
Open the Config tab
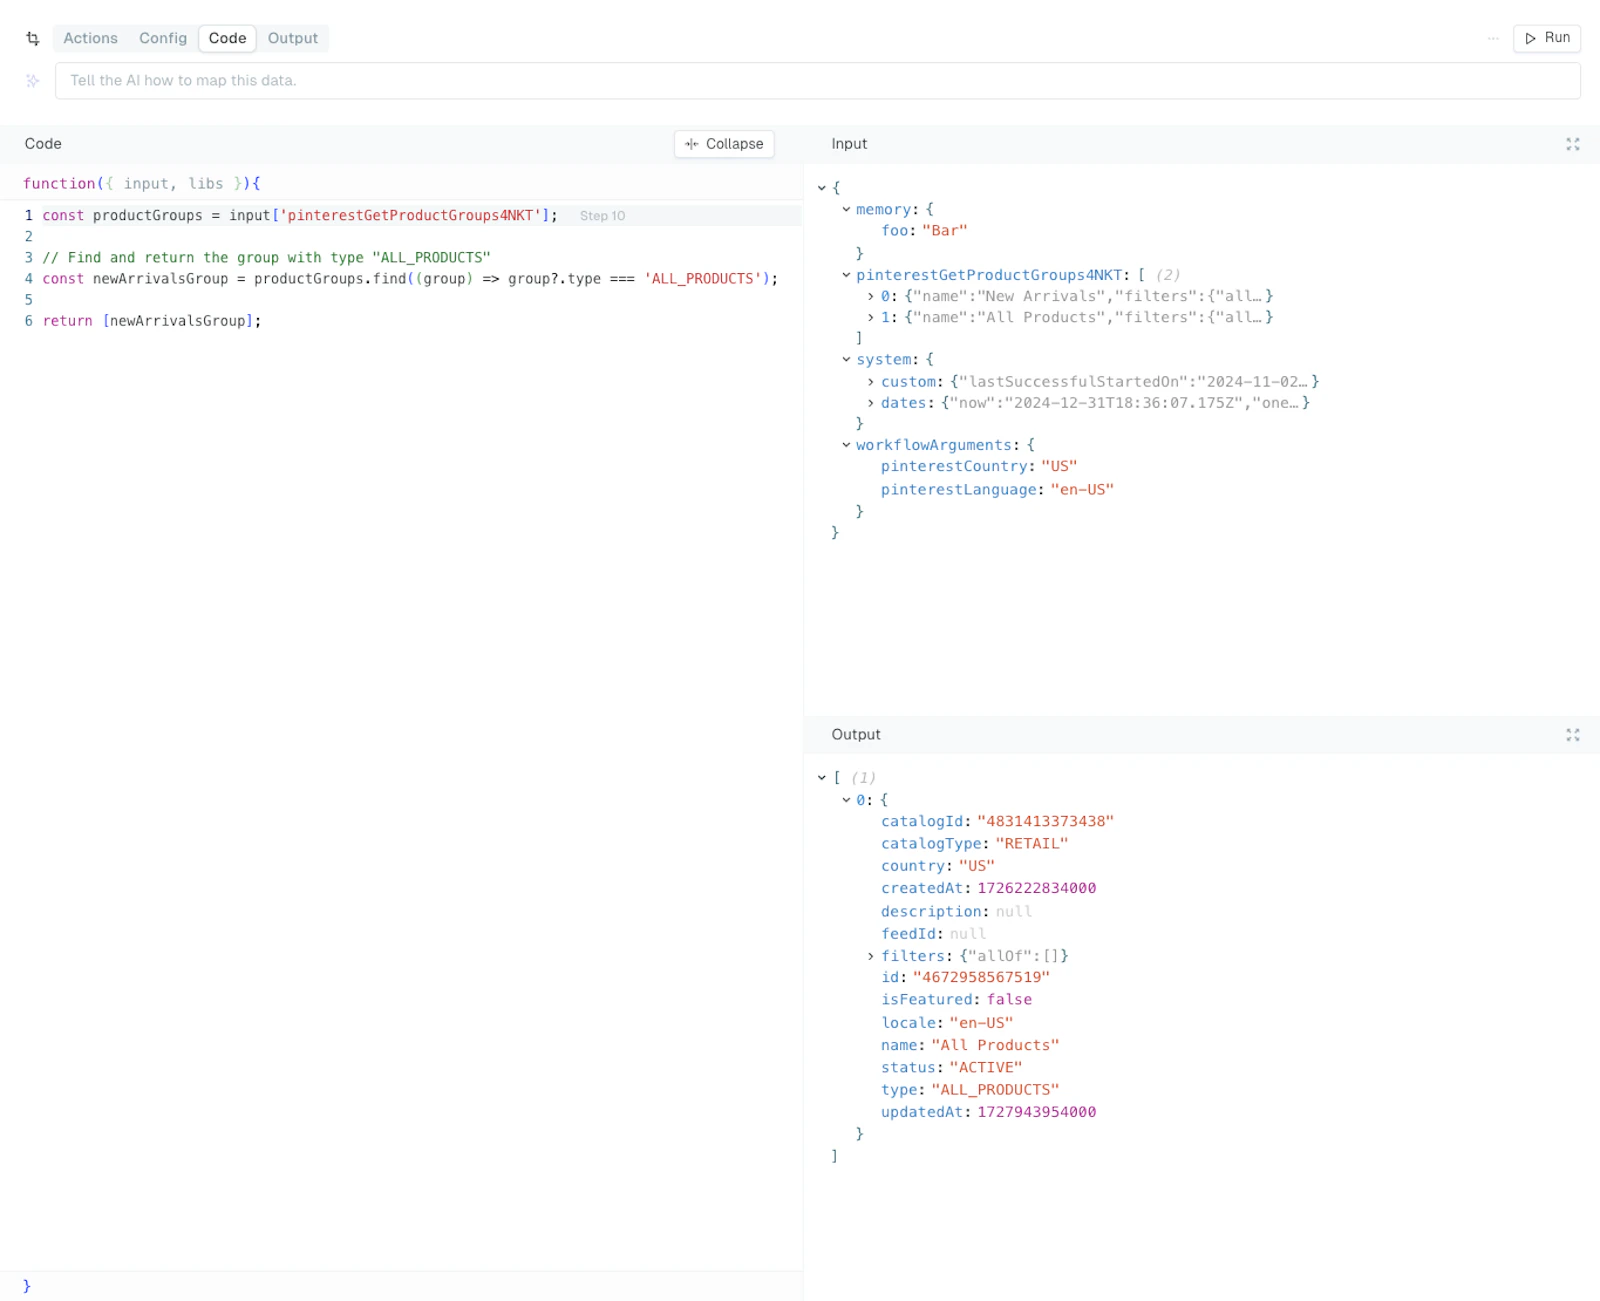[163, 38]
